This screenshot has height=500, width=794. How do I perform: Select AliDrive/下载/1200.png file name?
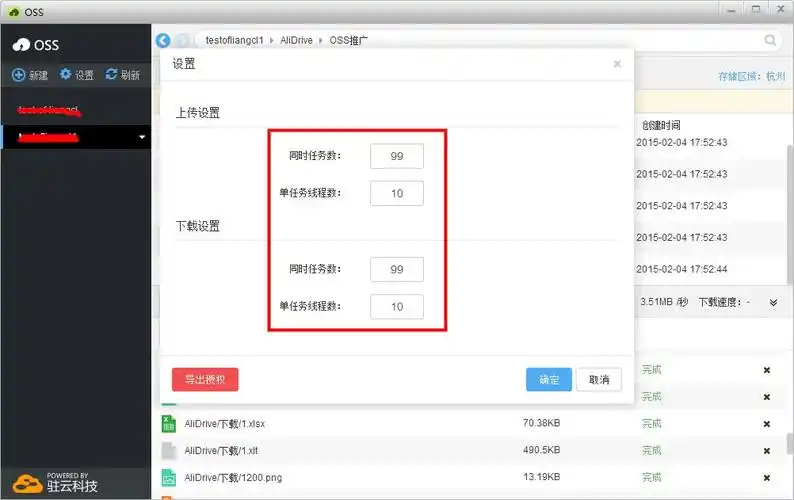coord(233,477)
